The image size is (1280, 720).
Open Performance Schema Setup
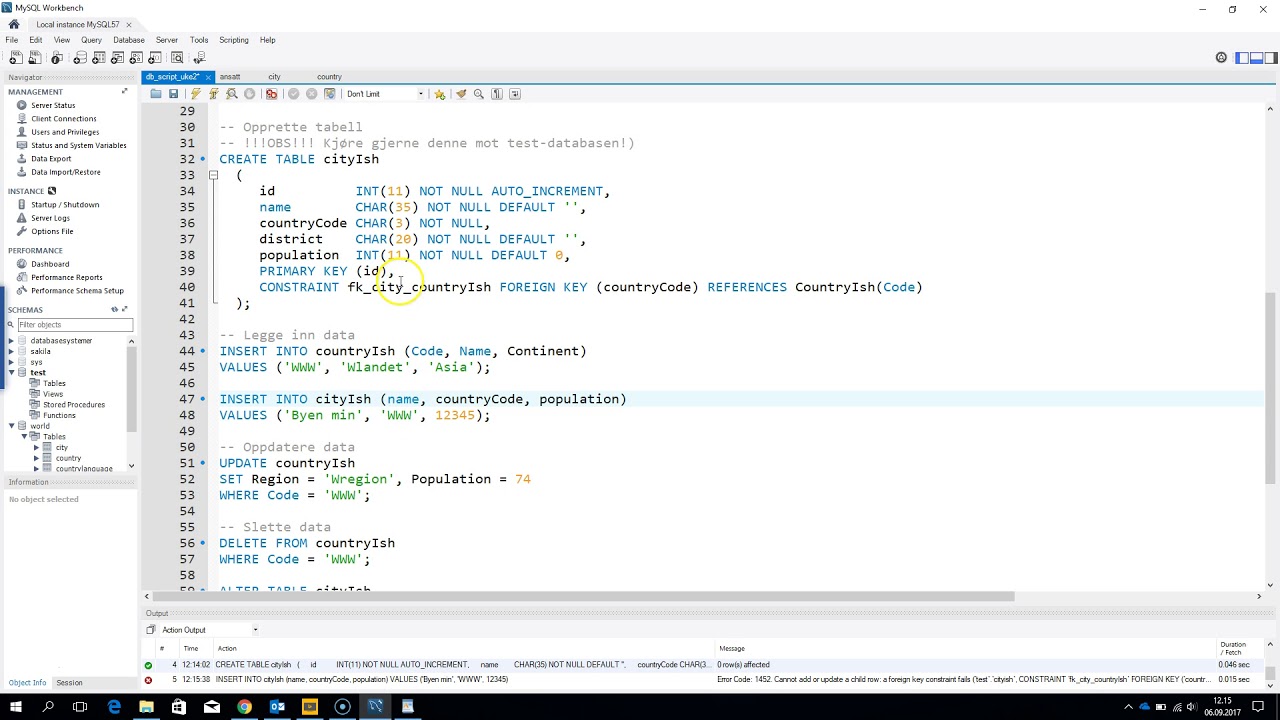click(x=77, y=291)
